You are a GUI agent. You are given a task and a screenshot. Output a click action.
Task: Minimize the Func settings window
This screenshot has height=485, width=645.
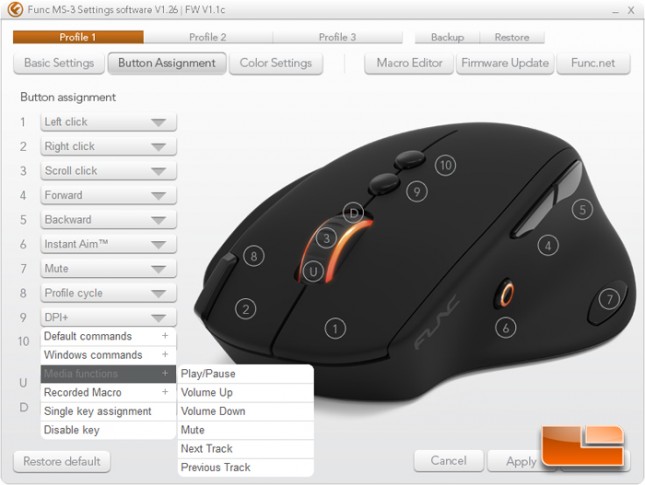tap(615, 11)
